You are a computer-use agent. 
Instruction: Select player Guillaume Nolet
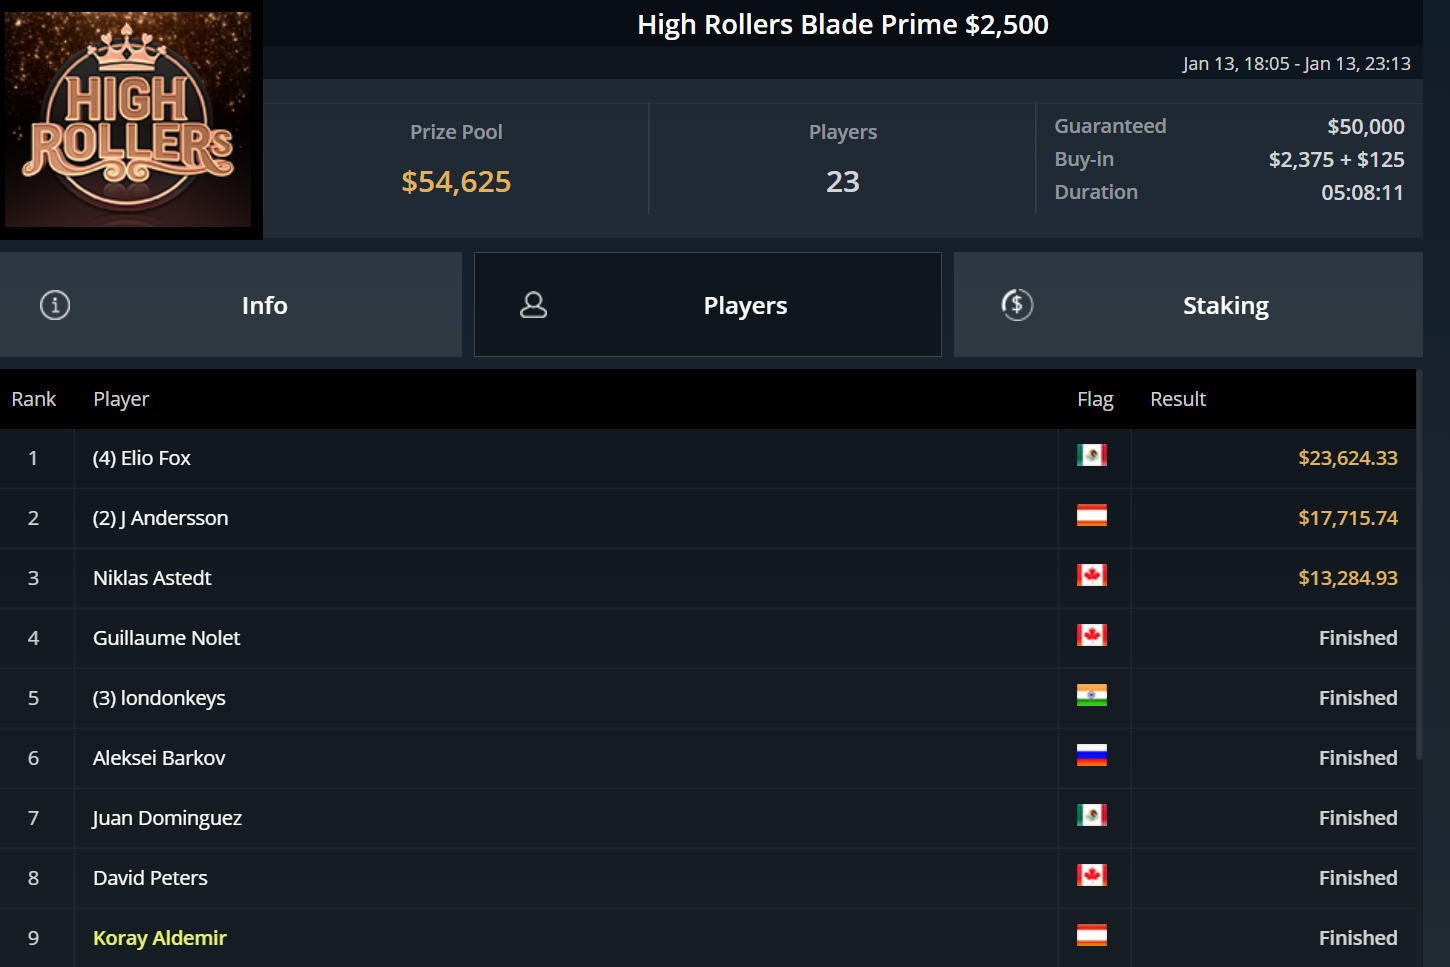(x=167, y=638)
